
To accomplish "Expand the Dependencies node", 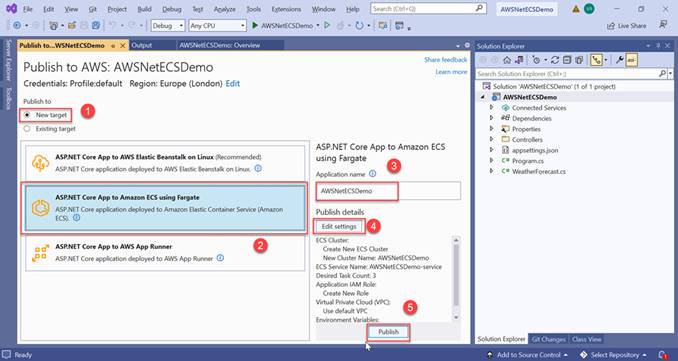I will (x=492, y=118).
